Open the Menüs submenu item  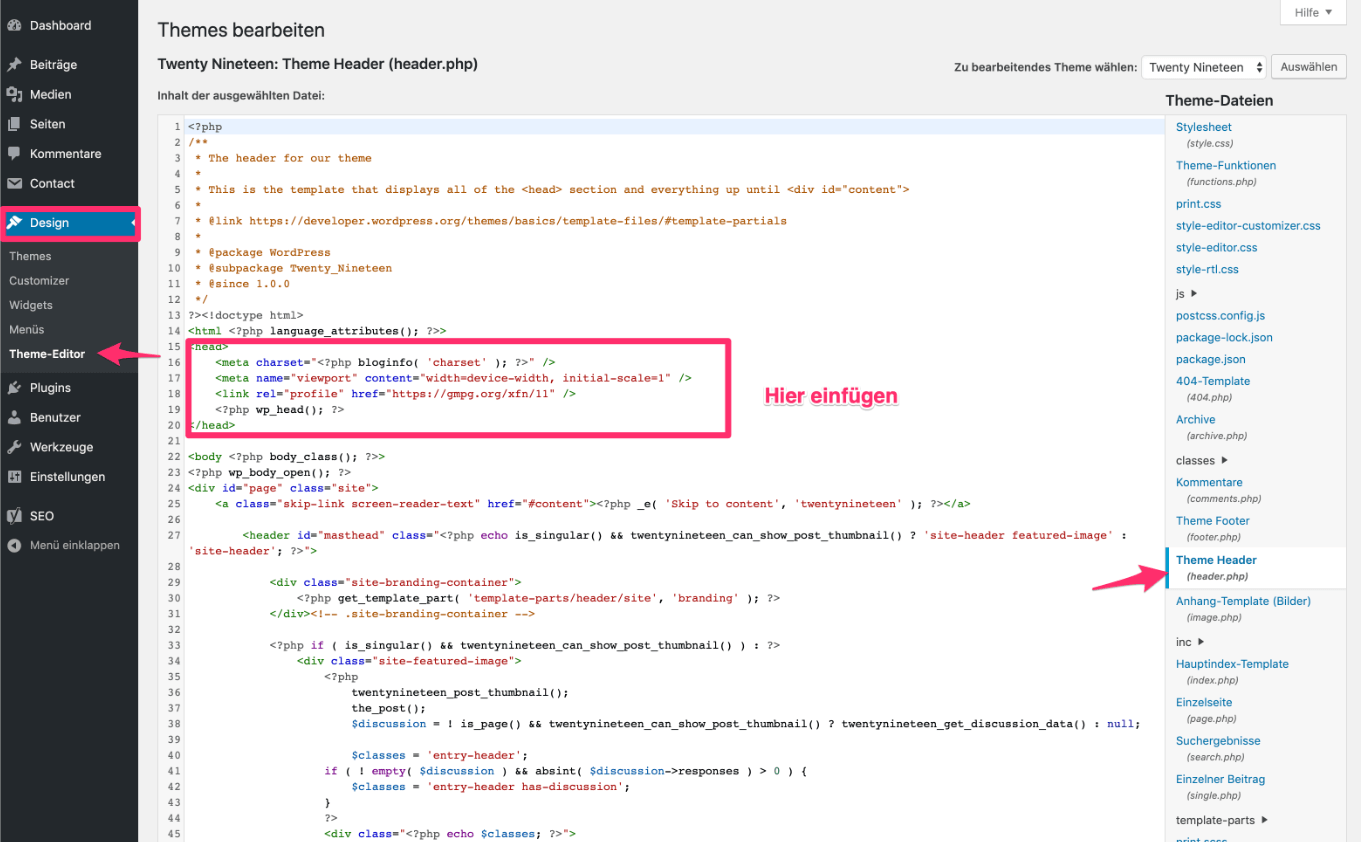[27, 329]
